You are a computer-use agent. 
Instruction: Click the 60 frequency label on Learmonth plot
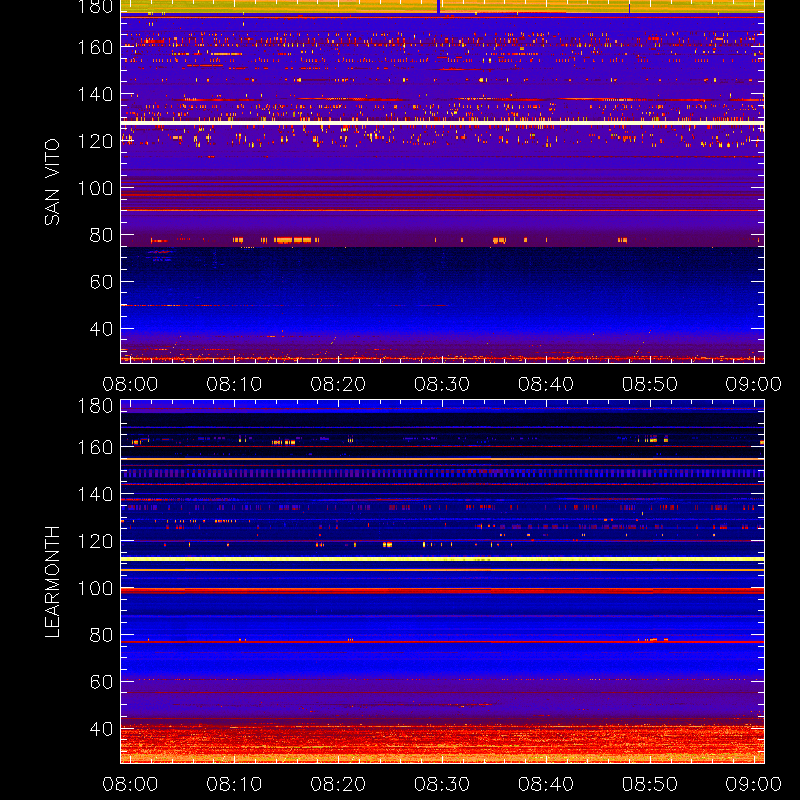tap(101, 682)
